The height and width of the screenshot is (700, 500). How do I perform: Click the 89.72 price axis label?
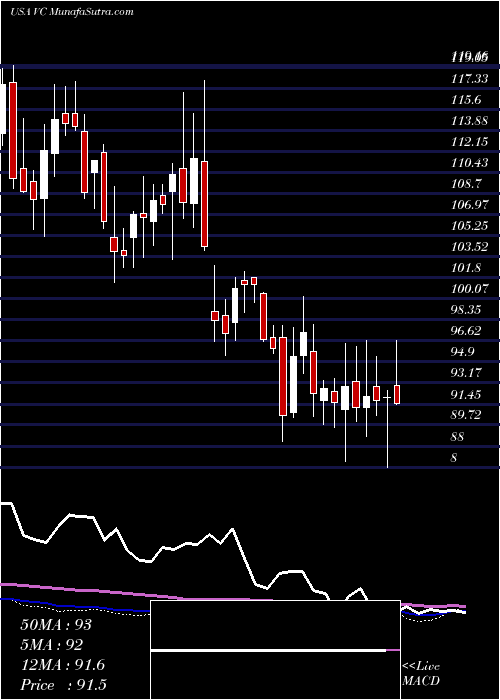point(466,415)
